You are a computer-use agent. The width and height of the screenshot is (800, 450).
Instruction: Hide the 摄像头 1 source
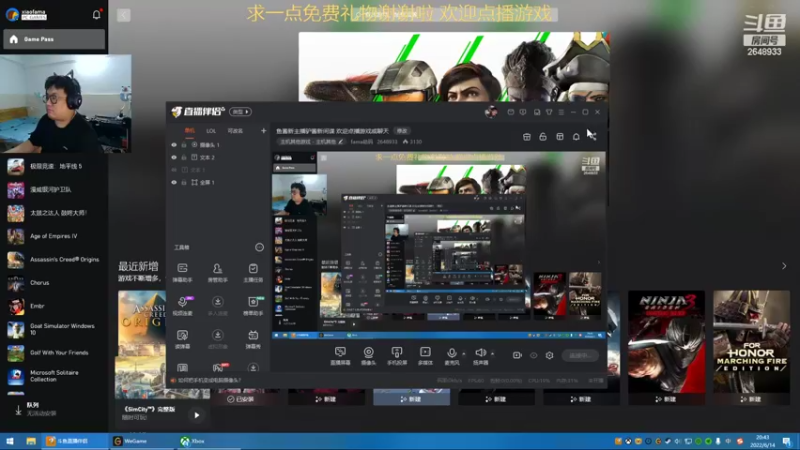[174, 145]
